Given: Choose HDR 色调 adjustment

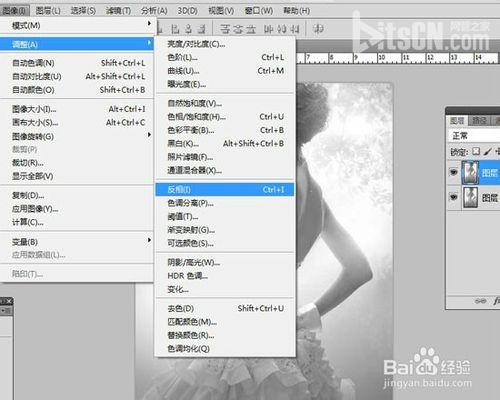Looking at the screenshot, I should pyautogui.click(x=225, y=276).
